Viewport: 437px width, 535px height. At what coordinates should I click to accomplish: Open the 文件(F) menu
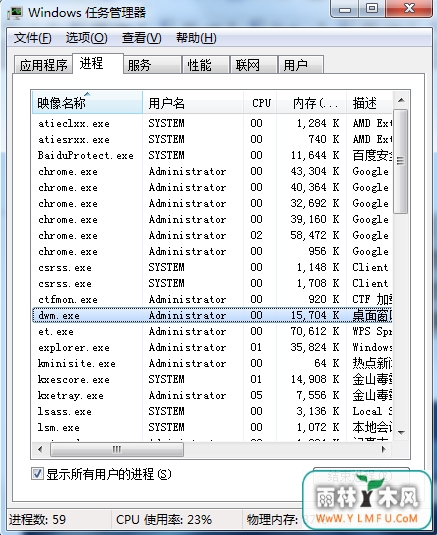(x=33, y=38)
